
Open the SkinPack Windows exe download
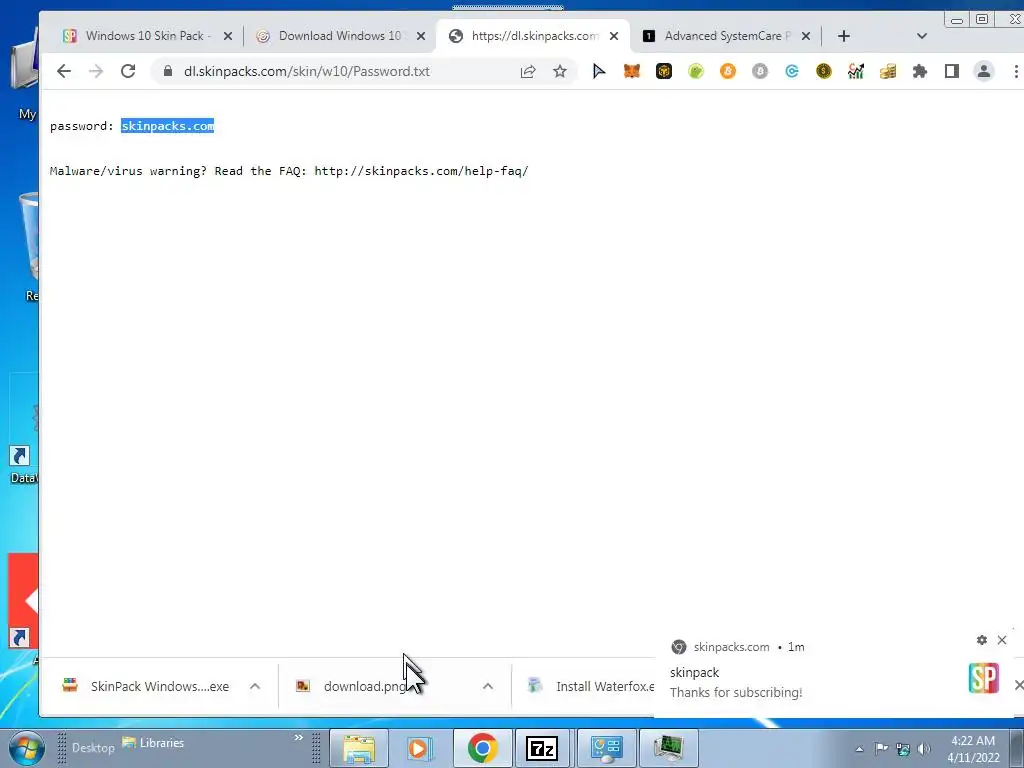[x=148, y=686]
